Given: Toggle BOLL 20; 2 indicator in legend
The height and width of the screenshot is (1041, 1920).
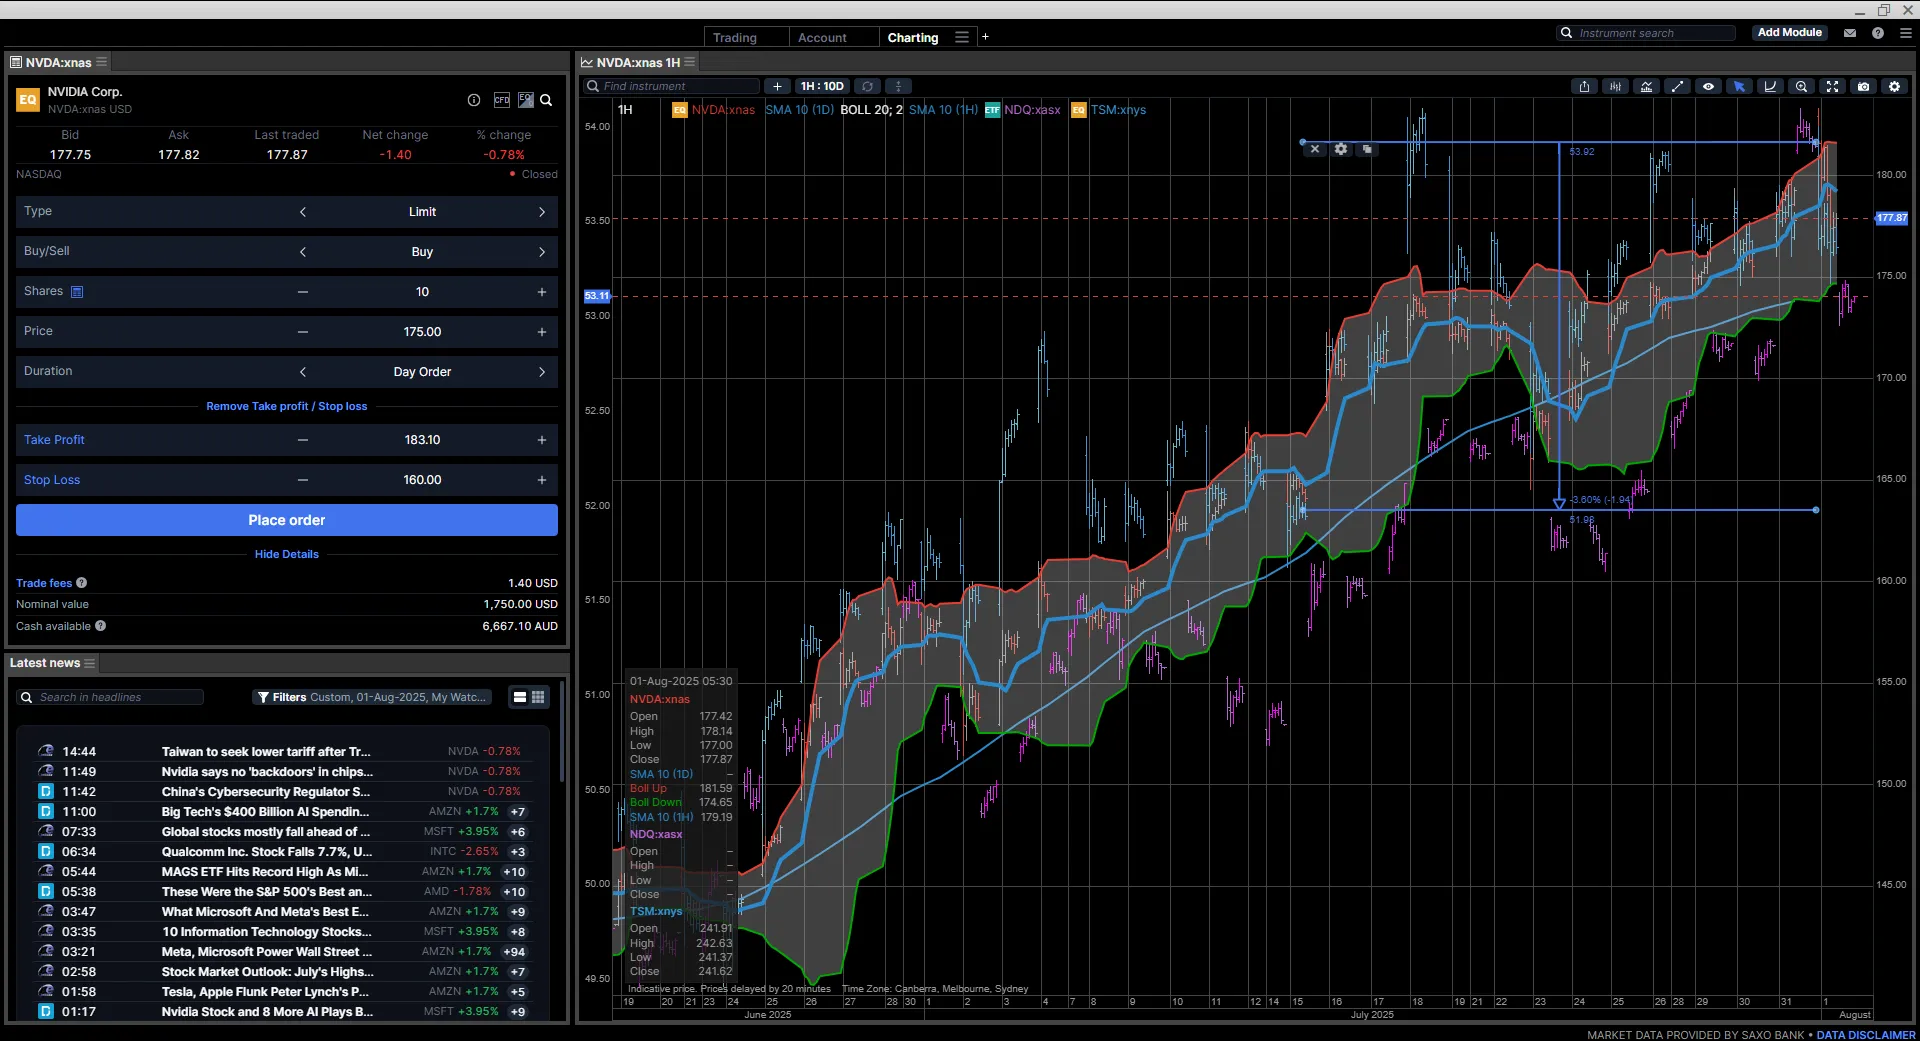Looking at the screenshot, I should (871, 110).
